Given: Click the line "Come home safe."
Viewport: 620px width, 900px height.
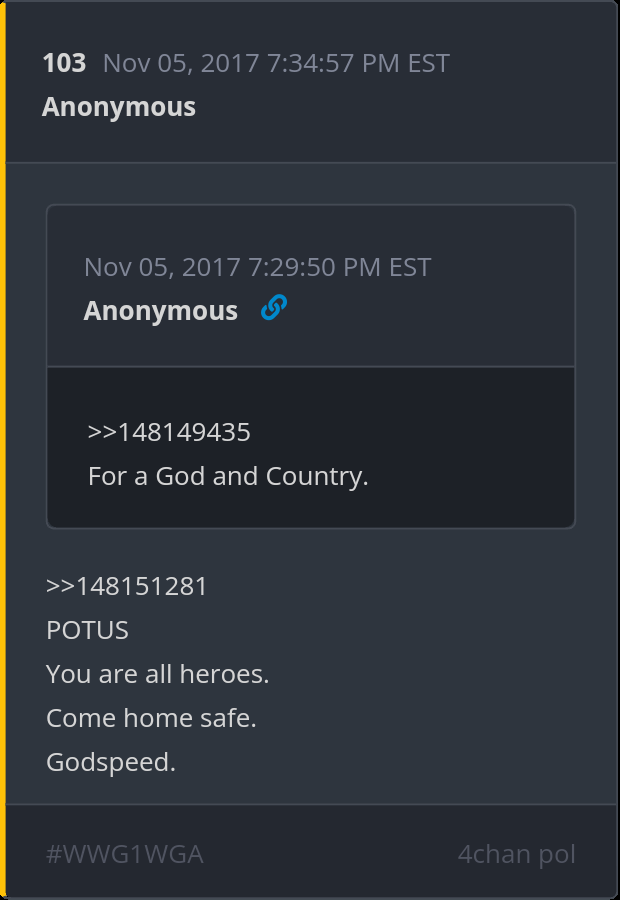Looking at the screenshot, I should click(x=151, y=718).
